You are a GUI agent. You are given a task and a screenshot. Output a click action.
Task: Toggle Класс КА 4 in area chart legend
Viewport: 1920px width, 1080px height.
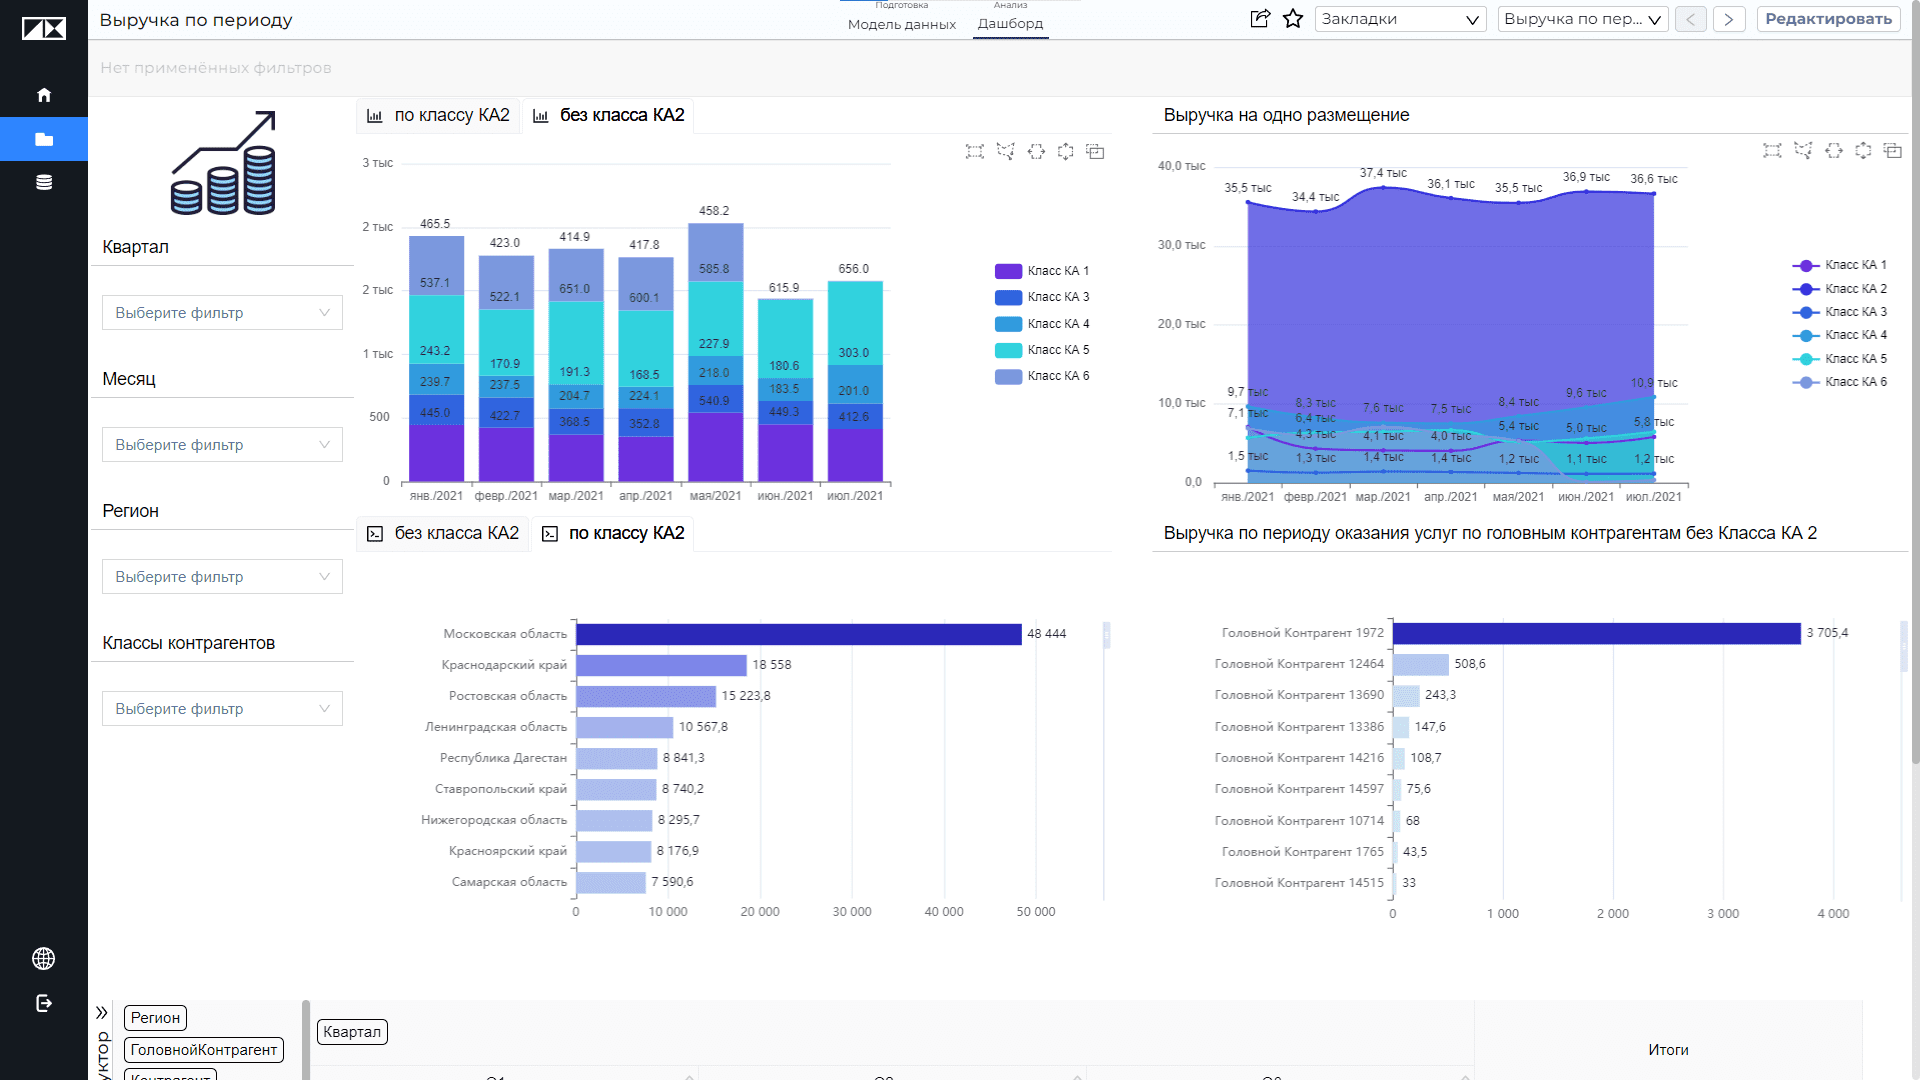[x=1840, y=335]
